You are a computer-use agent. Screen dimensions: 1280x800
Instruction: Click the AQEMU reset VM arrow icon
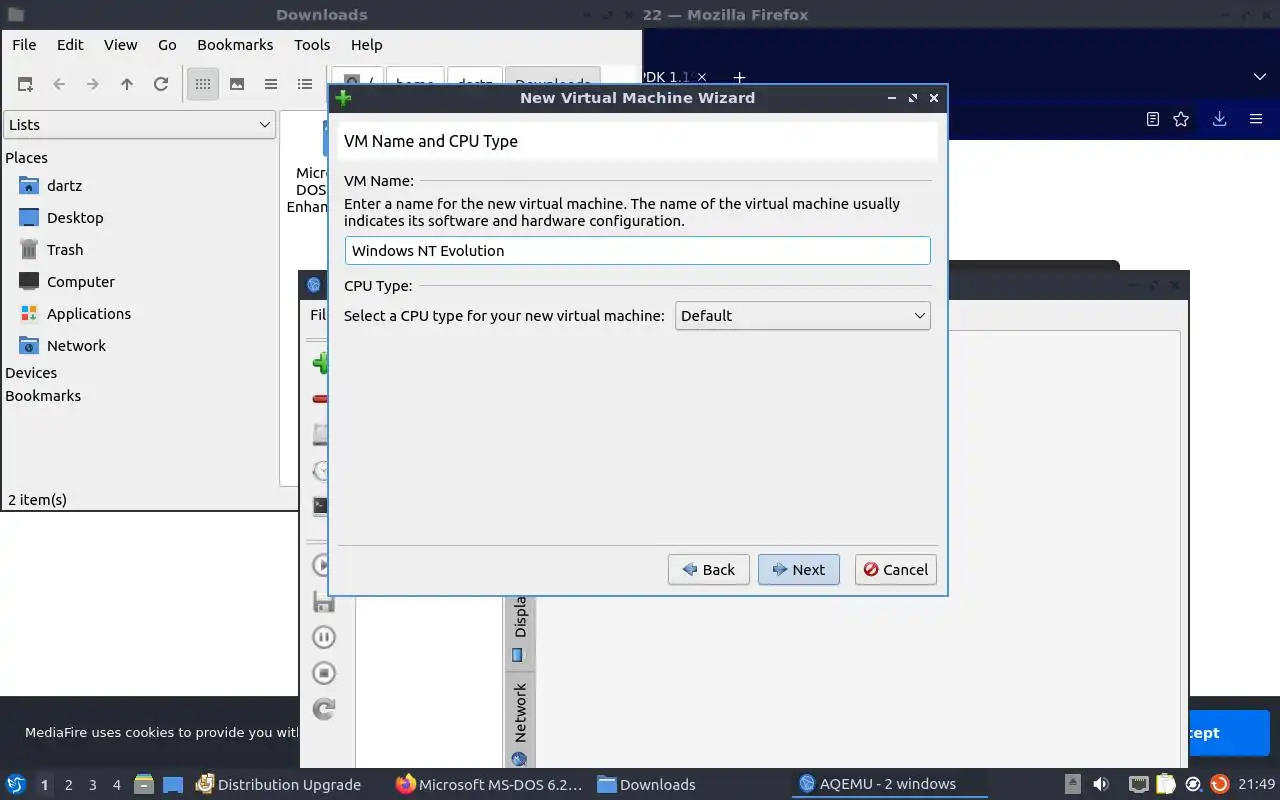(324, 709)
